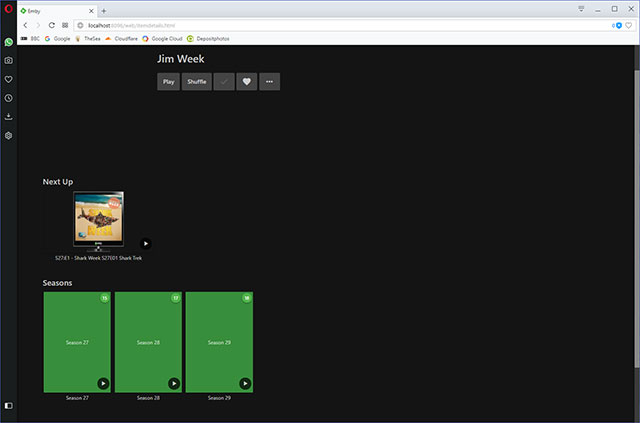Open TheSea bookmark
Image resolution: width=640 pixels, height=423 pixels.
pos(88,38)
